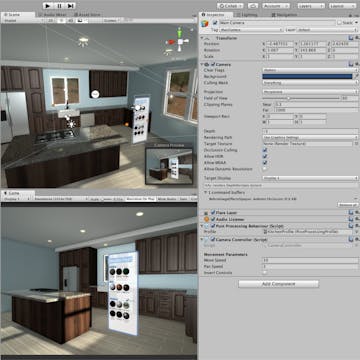Image resolution: width=360 pixels, height=360 pixels.
Task: Toggle Mute Audio in Game view
Action: point(166,199)
